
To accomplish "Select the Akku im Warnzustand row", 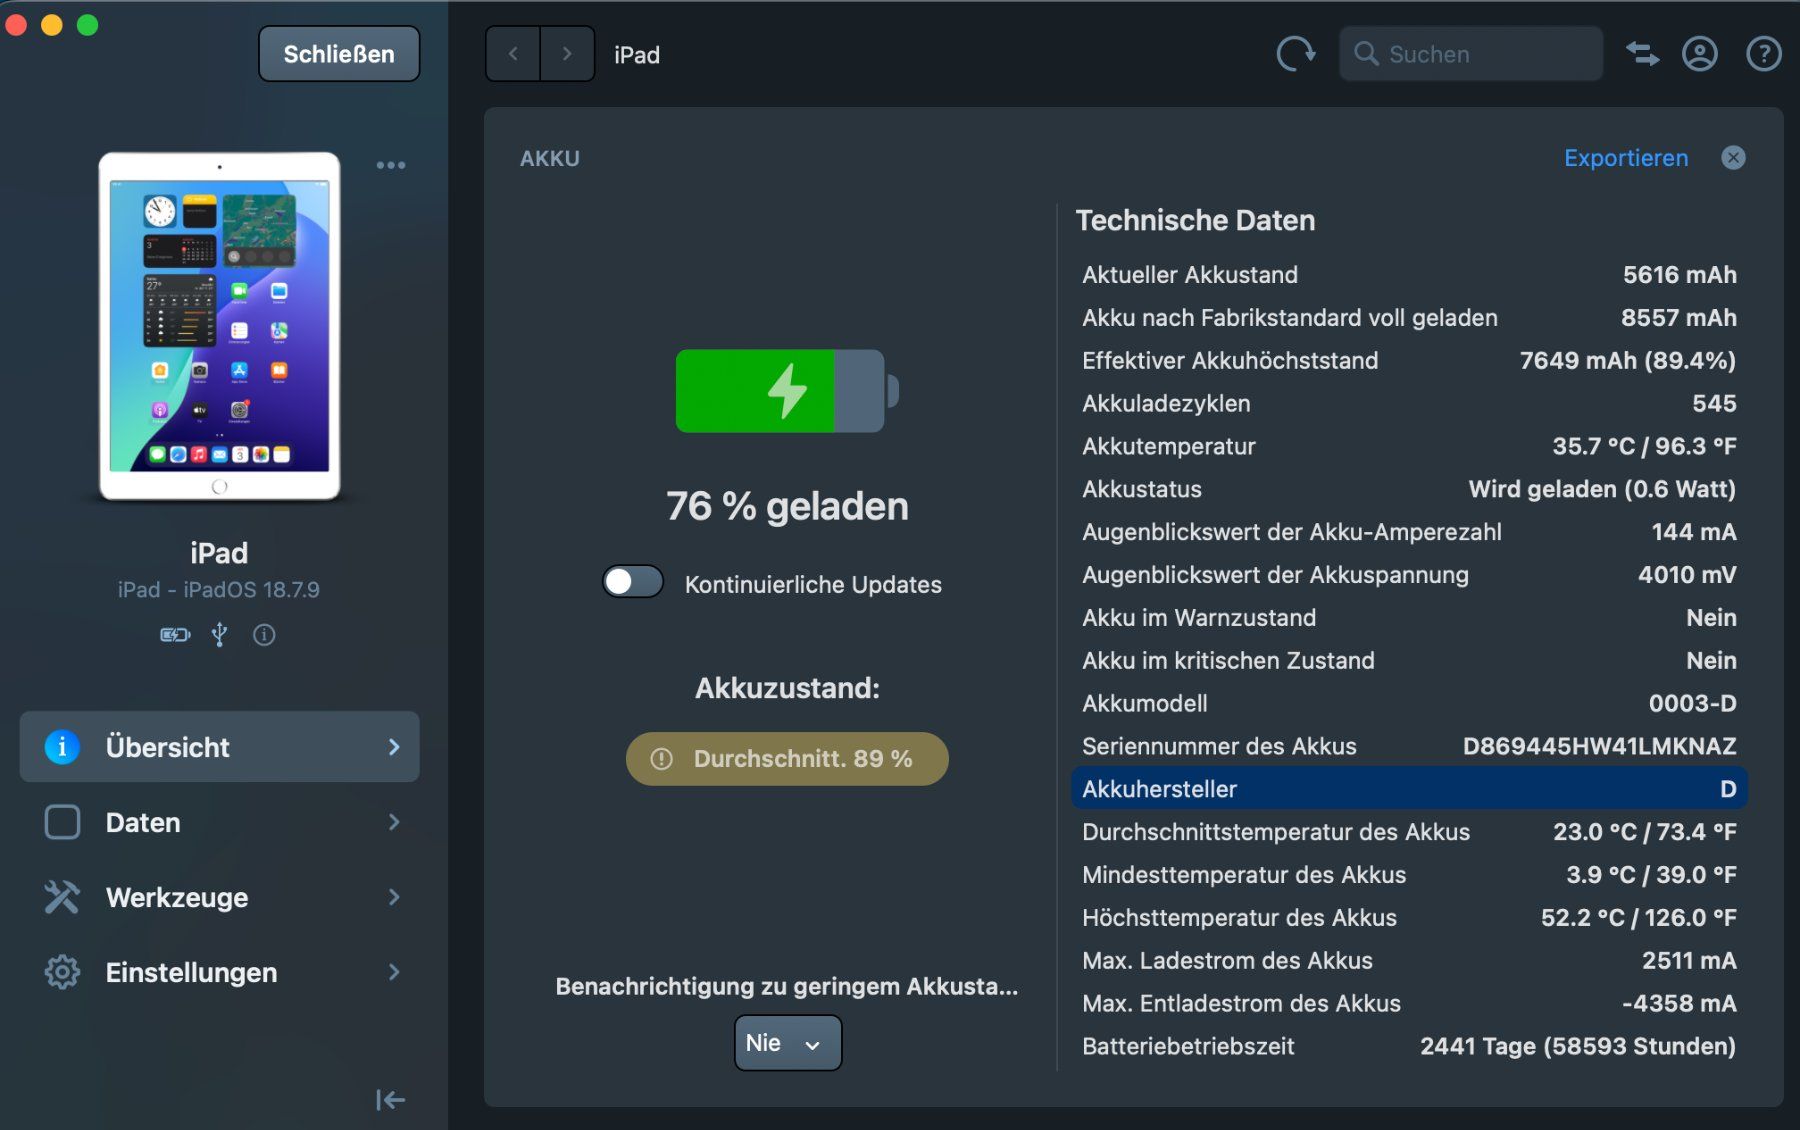I will coord(1409,617).
